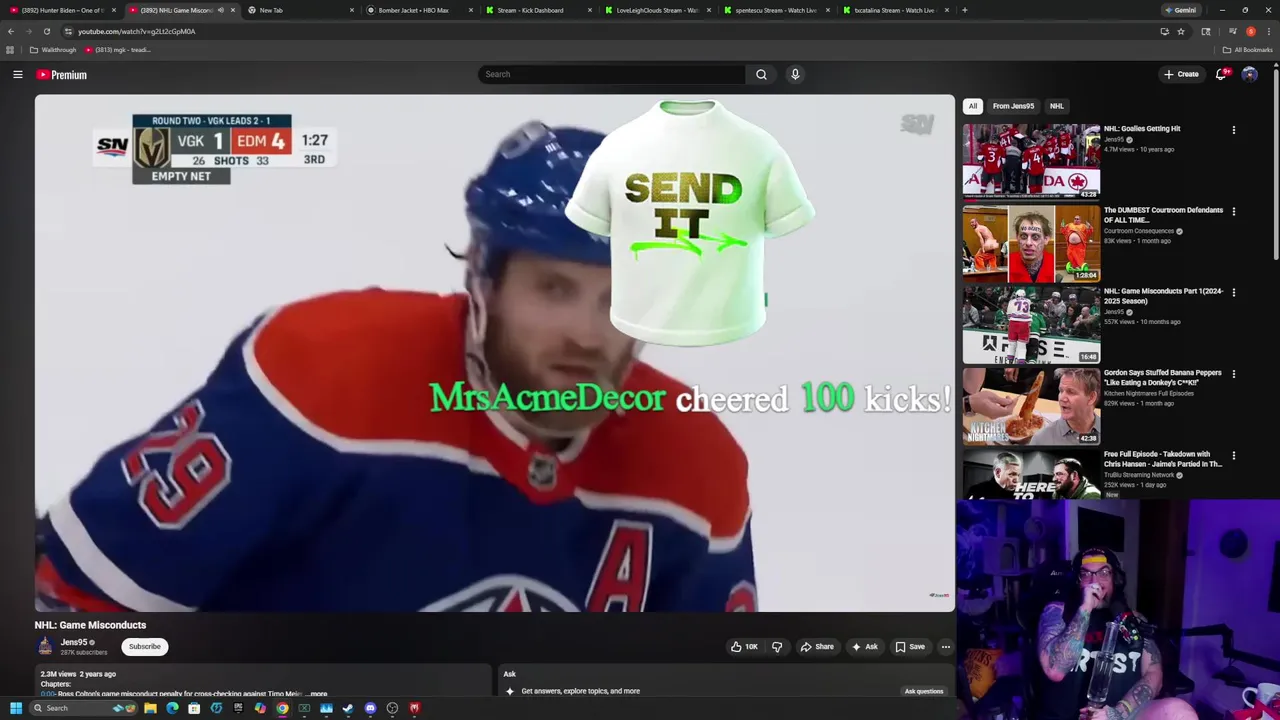This screenshot has height=720, width=1280.
Task: Open the YouTube account avatar menu
Action: [x=1249, y=74]
